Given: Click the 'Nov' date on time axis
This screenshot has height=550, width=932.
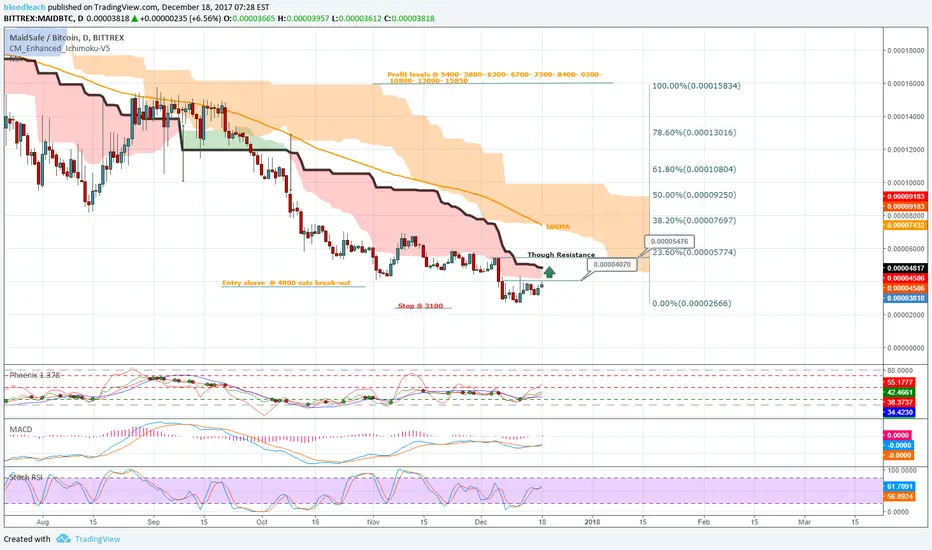Looking at the screenshot, I should [x=373, y=522].
